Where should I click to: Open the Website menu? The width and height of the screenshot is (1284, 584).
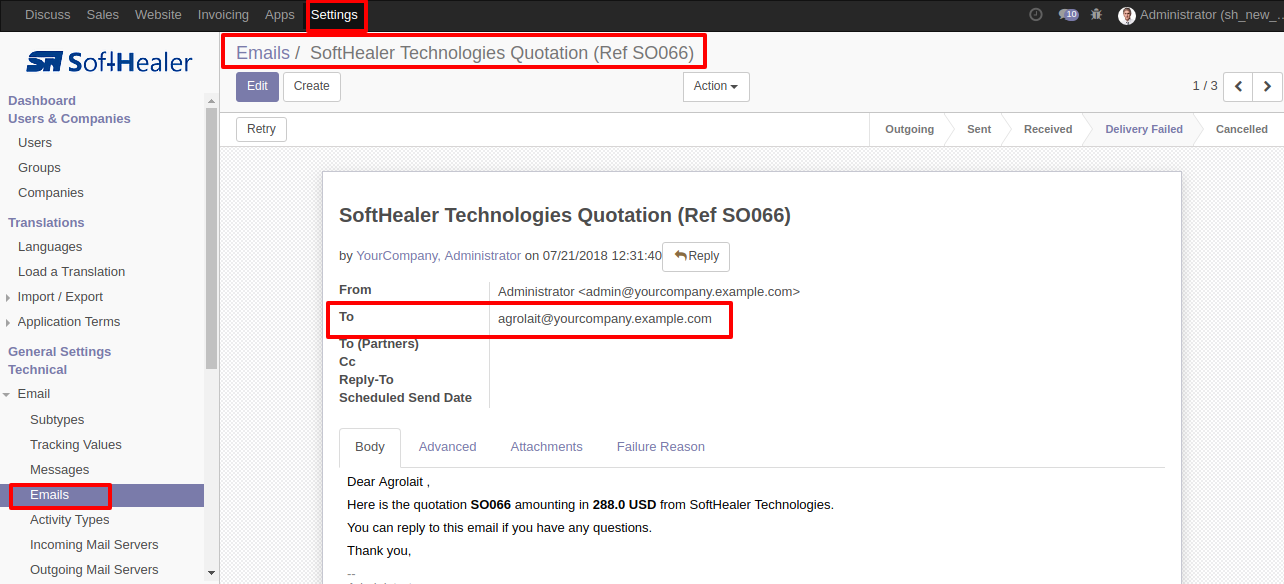158,15
